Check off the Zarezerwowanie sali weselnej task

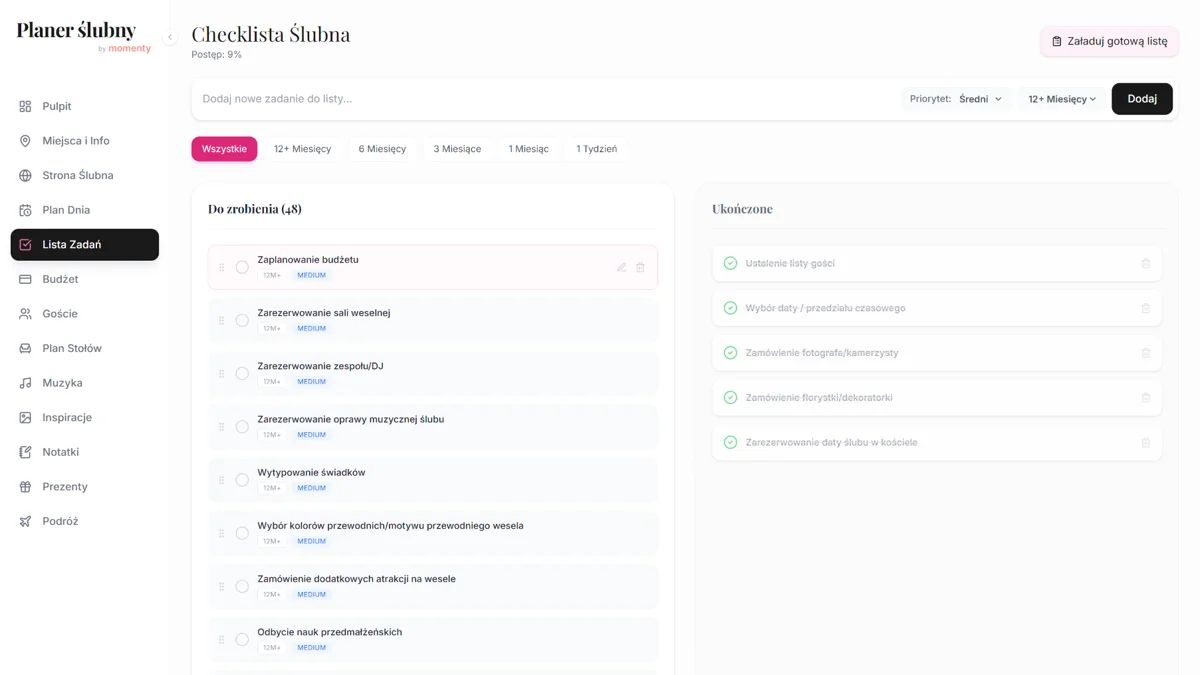[242, 320]
